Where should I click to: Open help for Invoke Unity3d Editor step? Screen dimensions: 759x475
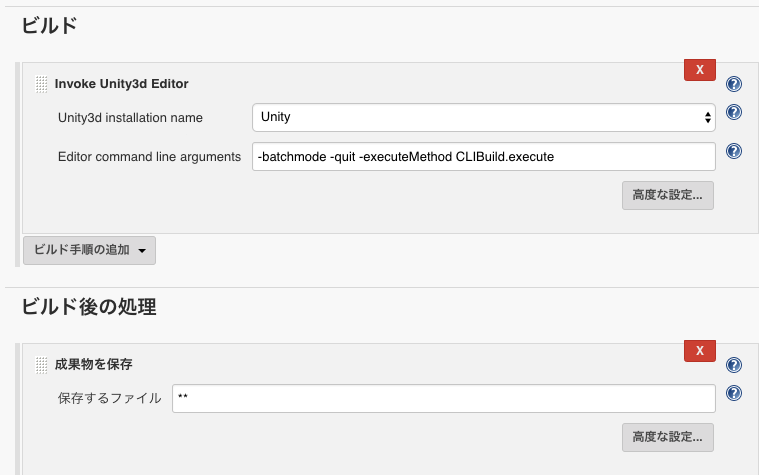[x=734, y=84]
